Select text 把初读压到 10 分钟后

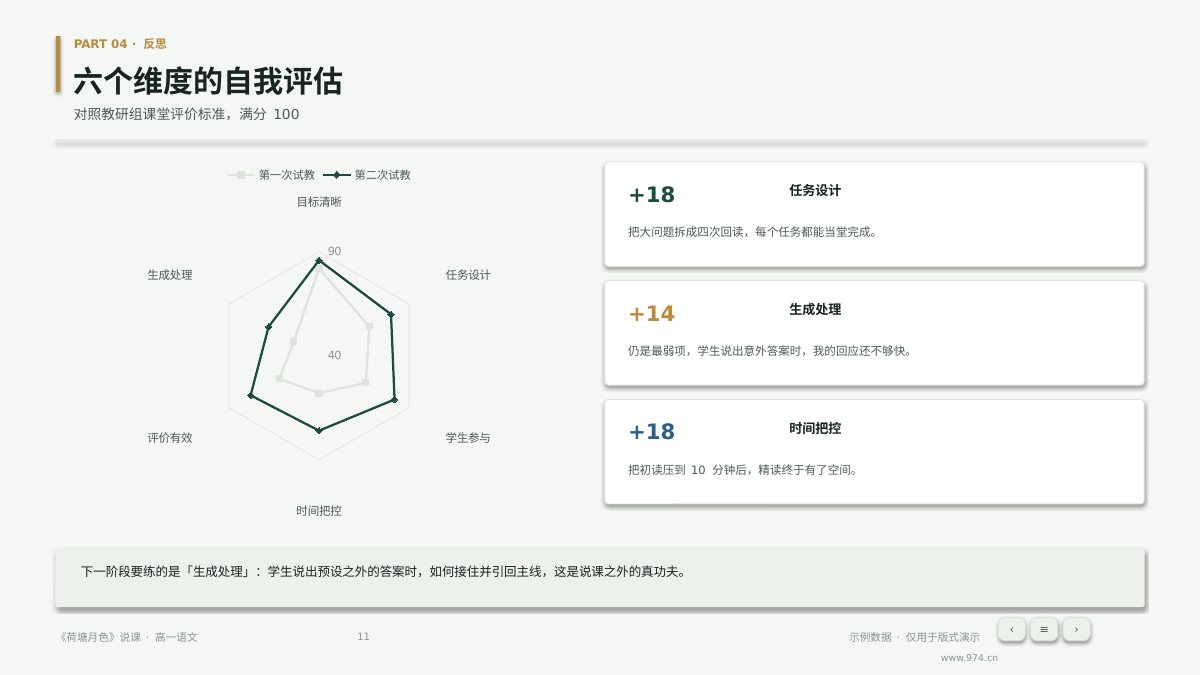(x=688, y=470)
